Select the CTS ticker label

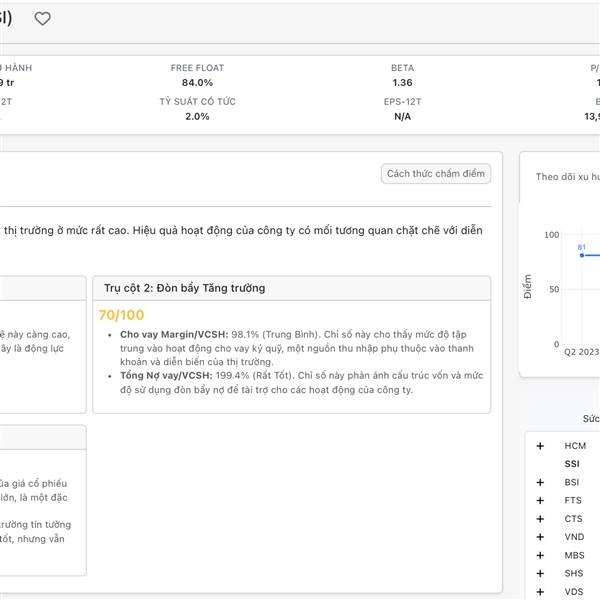pyautogui.click(x=573, y=519)
